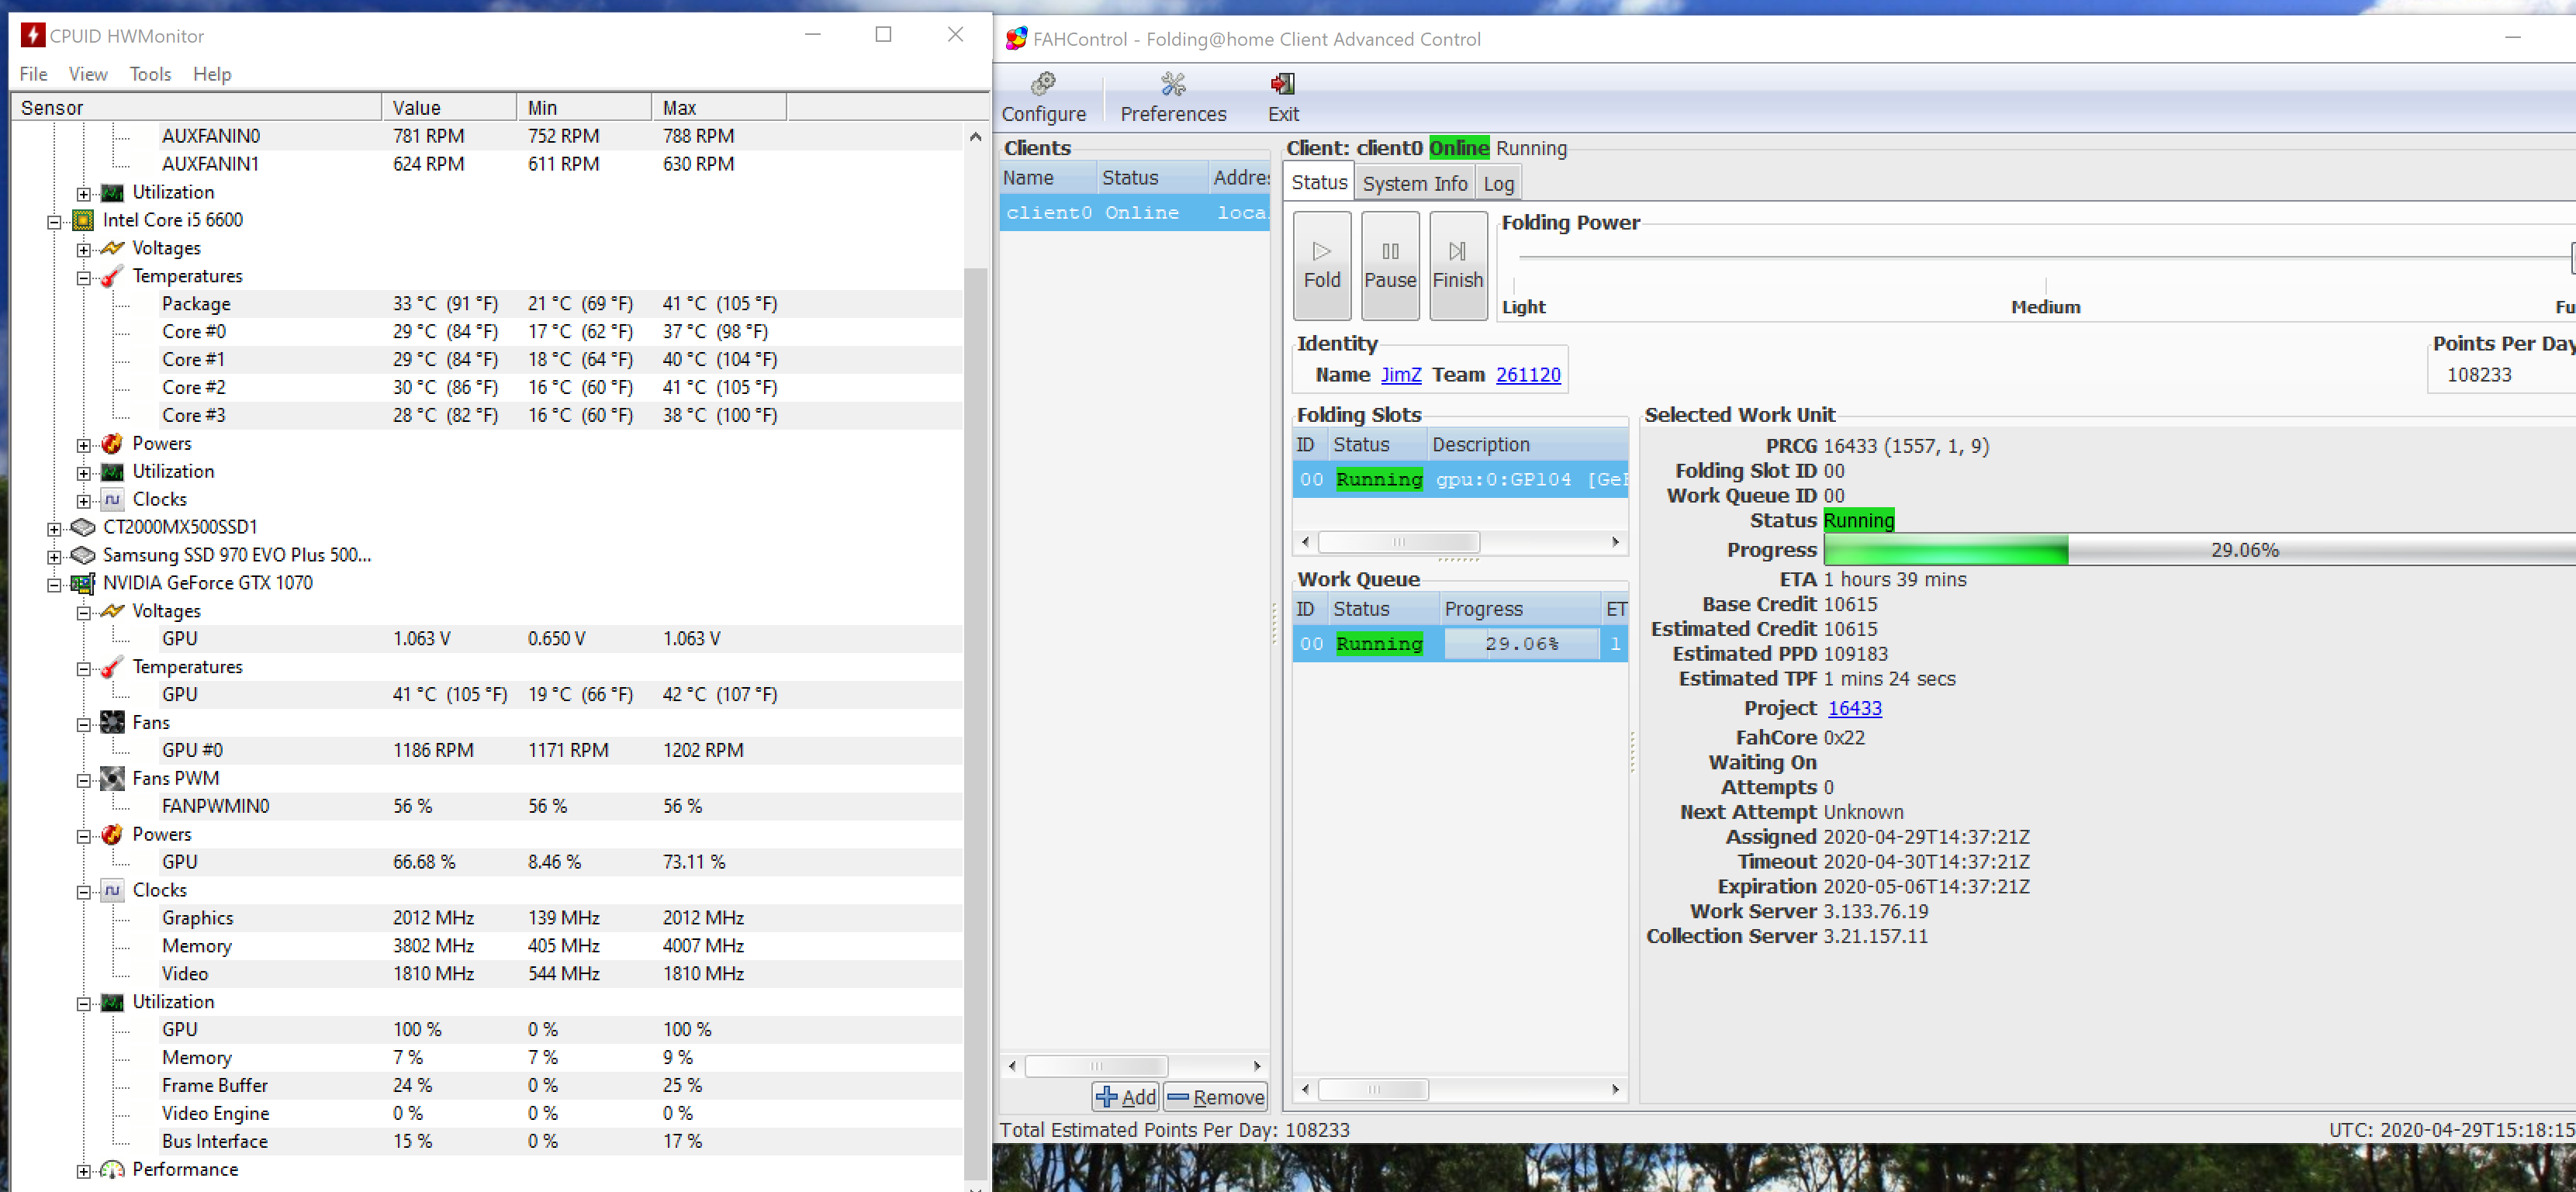The width and height of the screenshot is (2576, 1192).
Task: Collapse the NVIDIA GeForce GTX 1070 node
Action: (54, 584)
